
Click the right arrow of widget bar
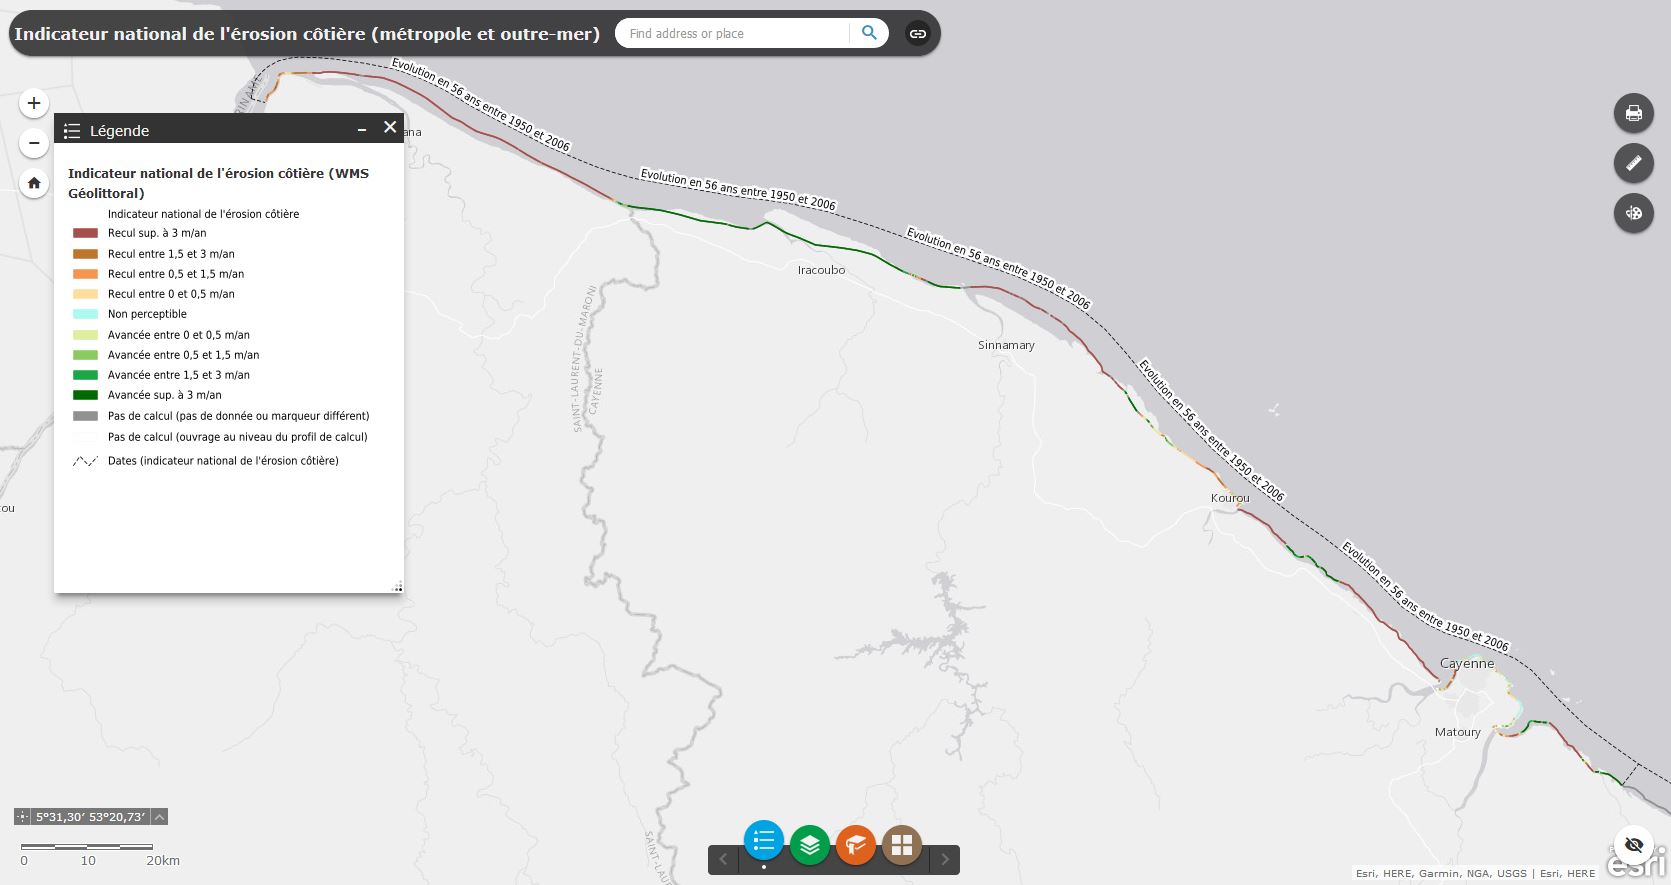(x=944, y=859)
